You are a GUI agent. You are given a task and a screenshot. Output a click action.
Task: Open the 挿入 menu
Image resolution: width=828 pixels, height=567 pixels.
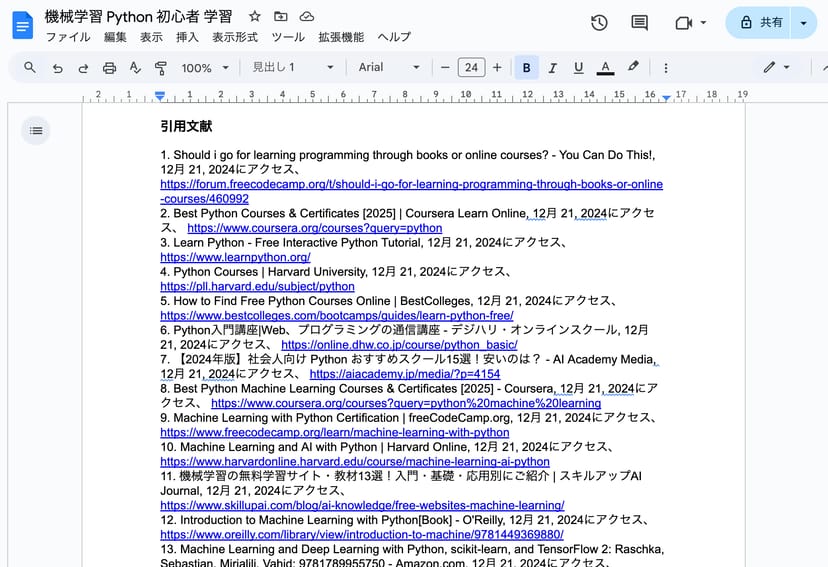pos(187,37)
